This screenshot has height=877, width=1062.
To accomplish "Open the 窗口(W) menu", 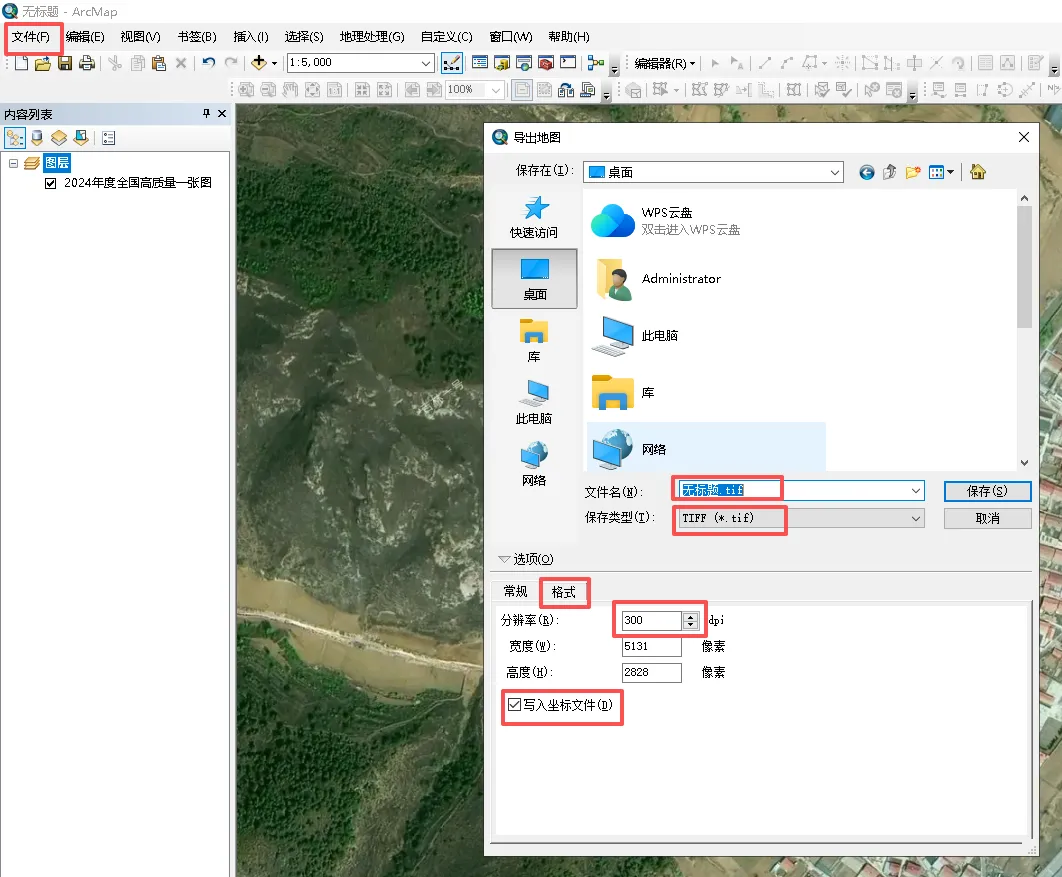I will (511, 37).
